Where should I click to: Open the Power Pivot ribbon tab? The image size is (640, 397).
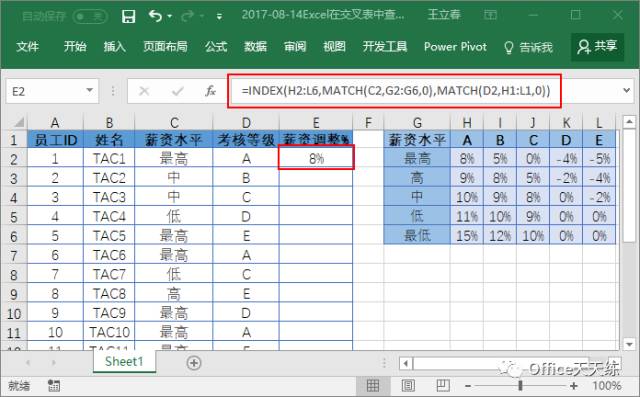point(455,47)
